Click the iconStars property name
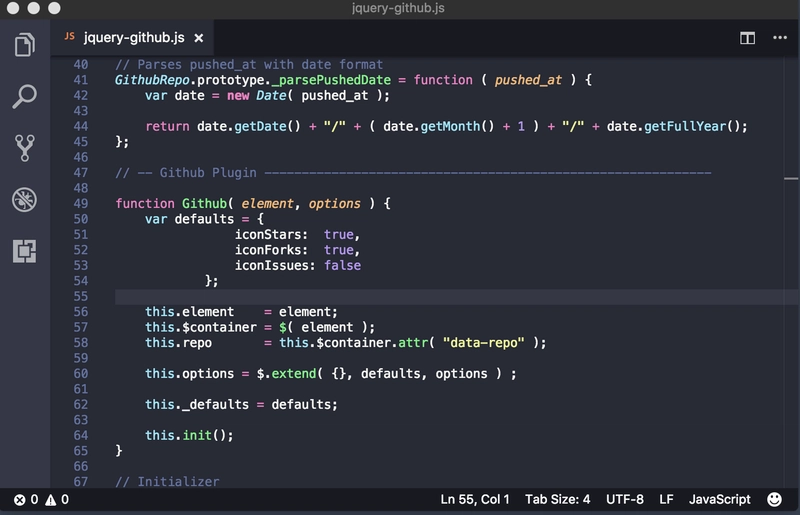800x515 pixels. pos(268,235)
